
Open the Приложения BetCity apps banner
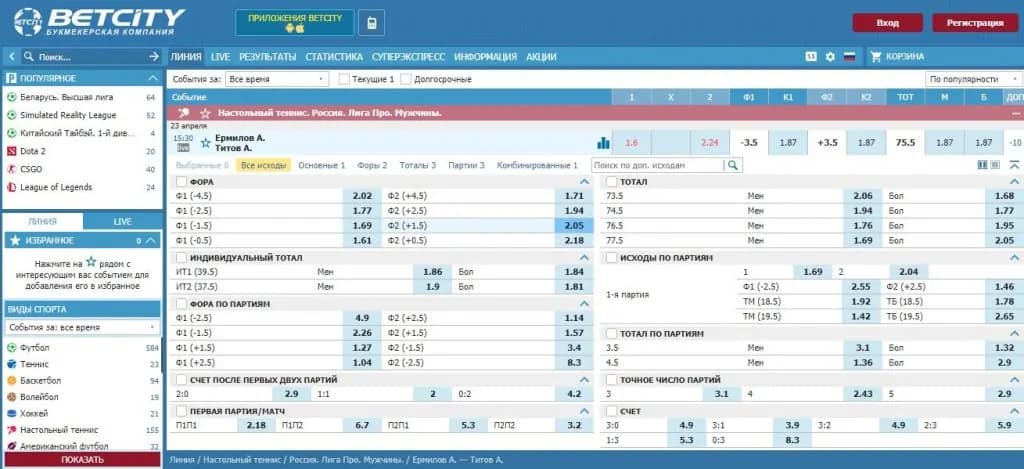pyautogui.click(x=295, y=23)
